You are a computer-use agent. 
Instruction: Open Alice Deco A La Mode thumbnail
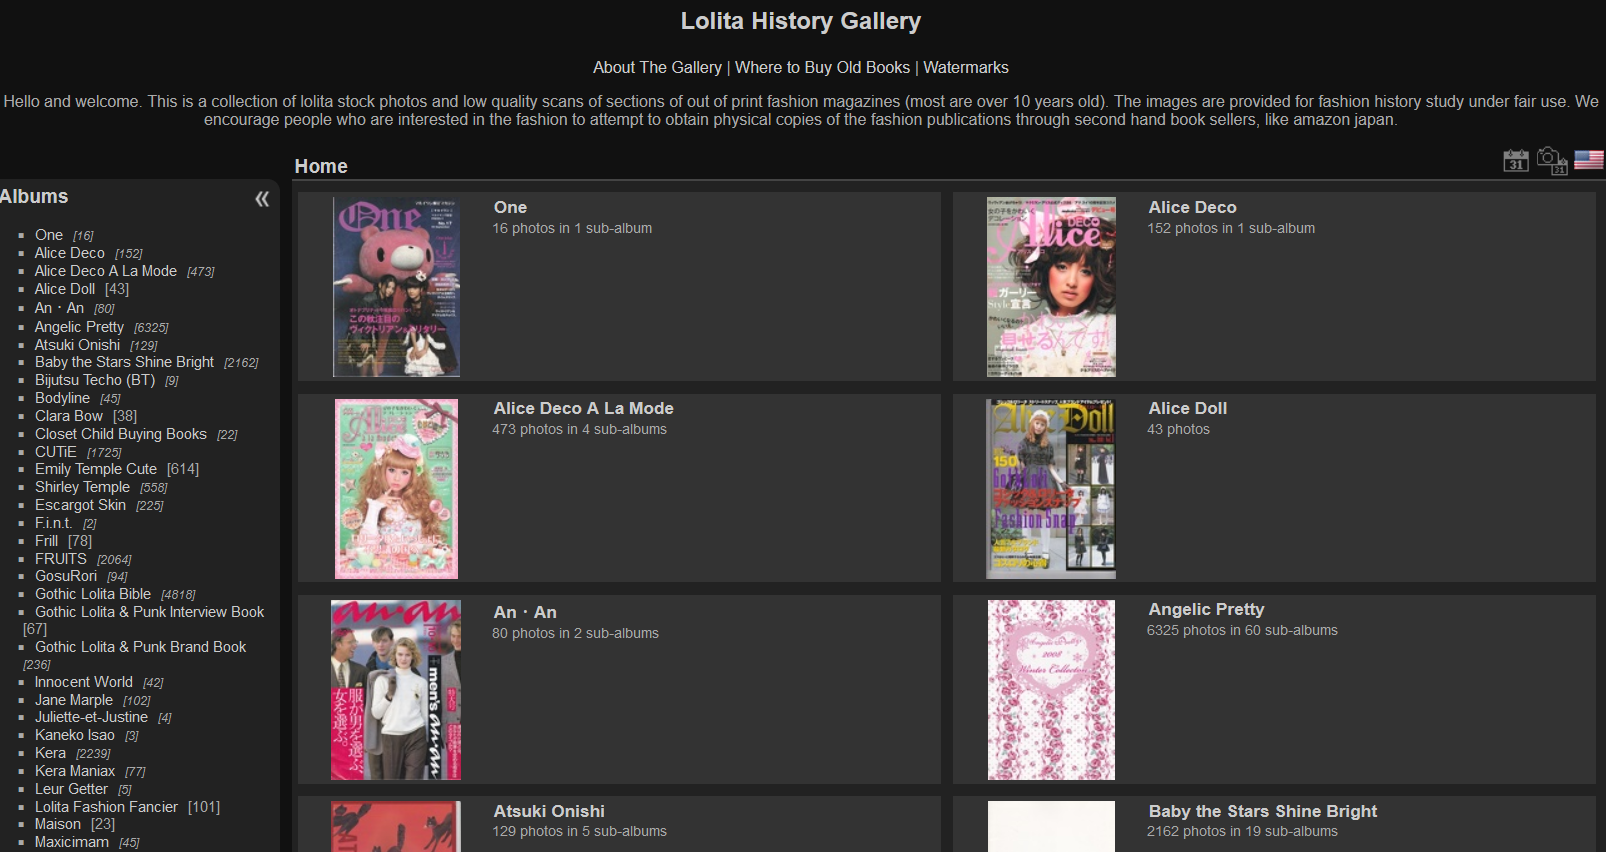[x=396, y=489]
